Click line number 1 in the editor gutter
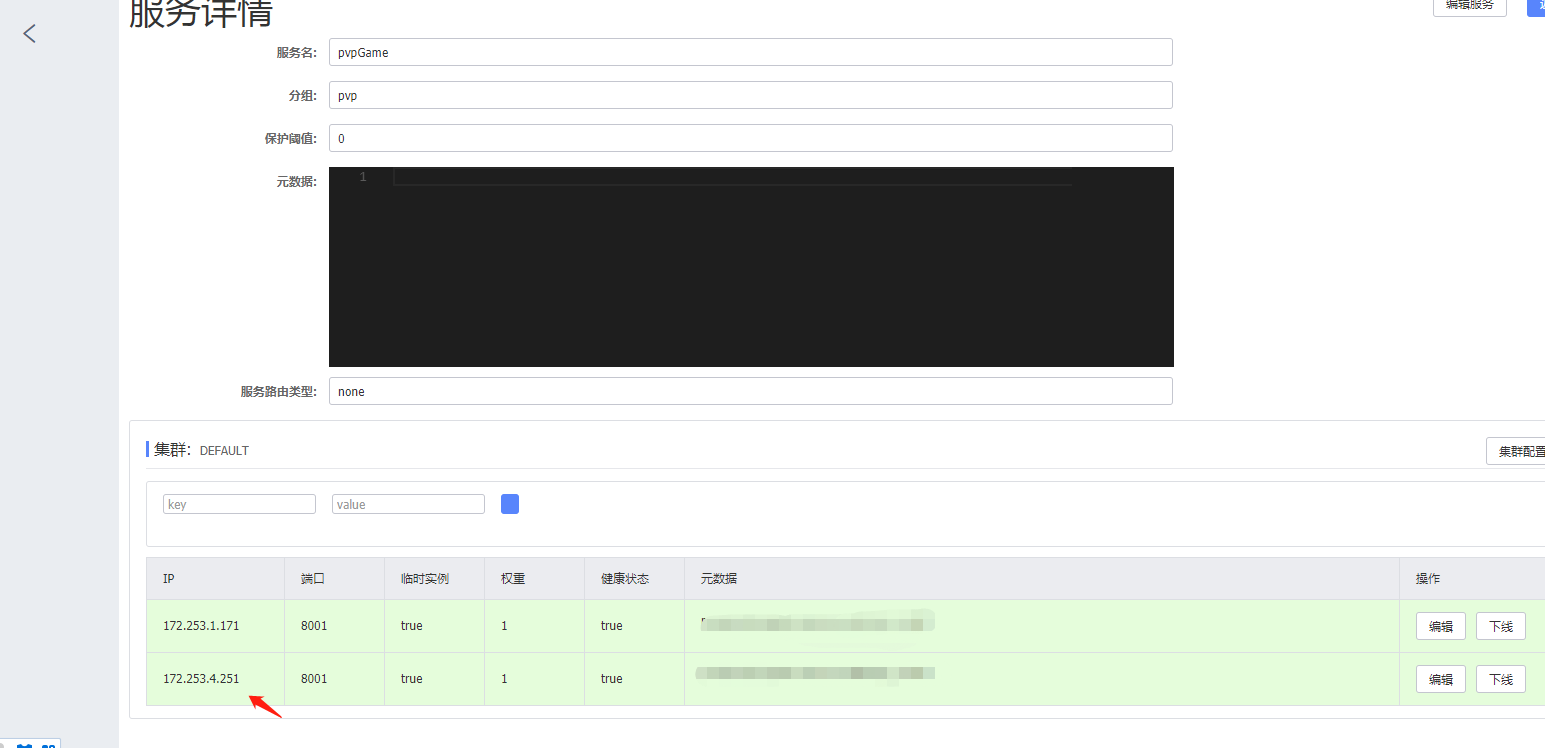This screenshot has height=748, width=1545. coord(363,177)
